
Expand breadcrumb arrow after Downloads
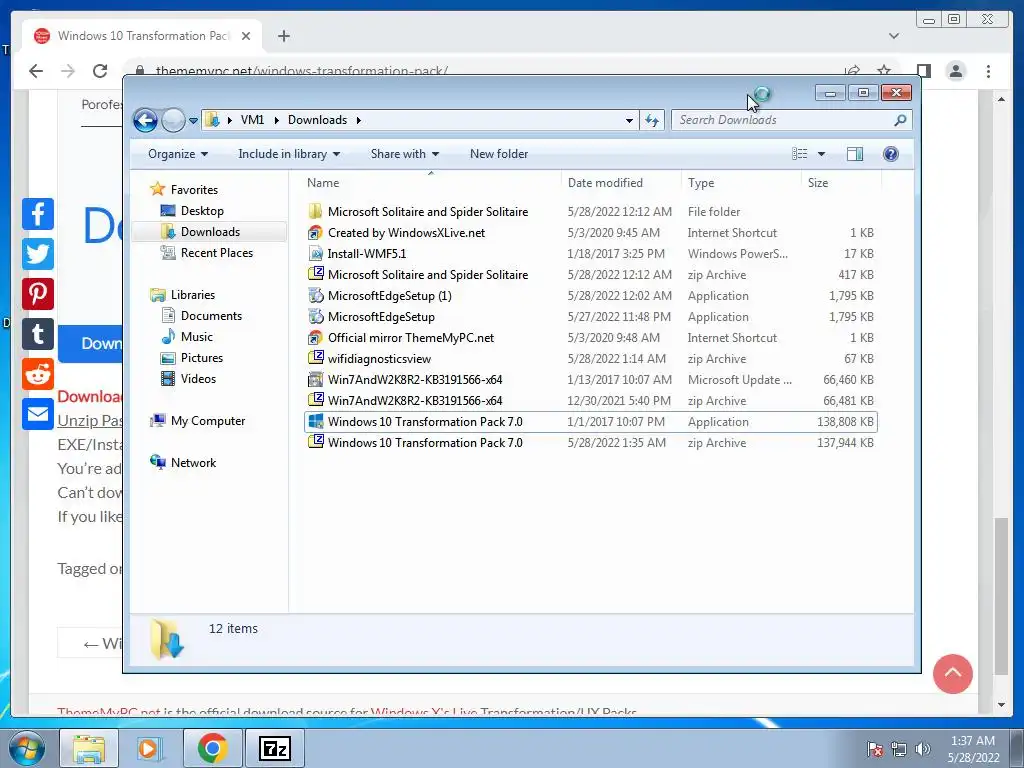click(x=359, y=120)
